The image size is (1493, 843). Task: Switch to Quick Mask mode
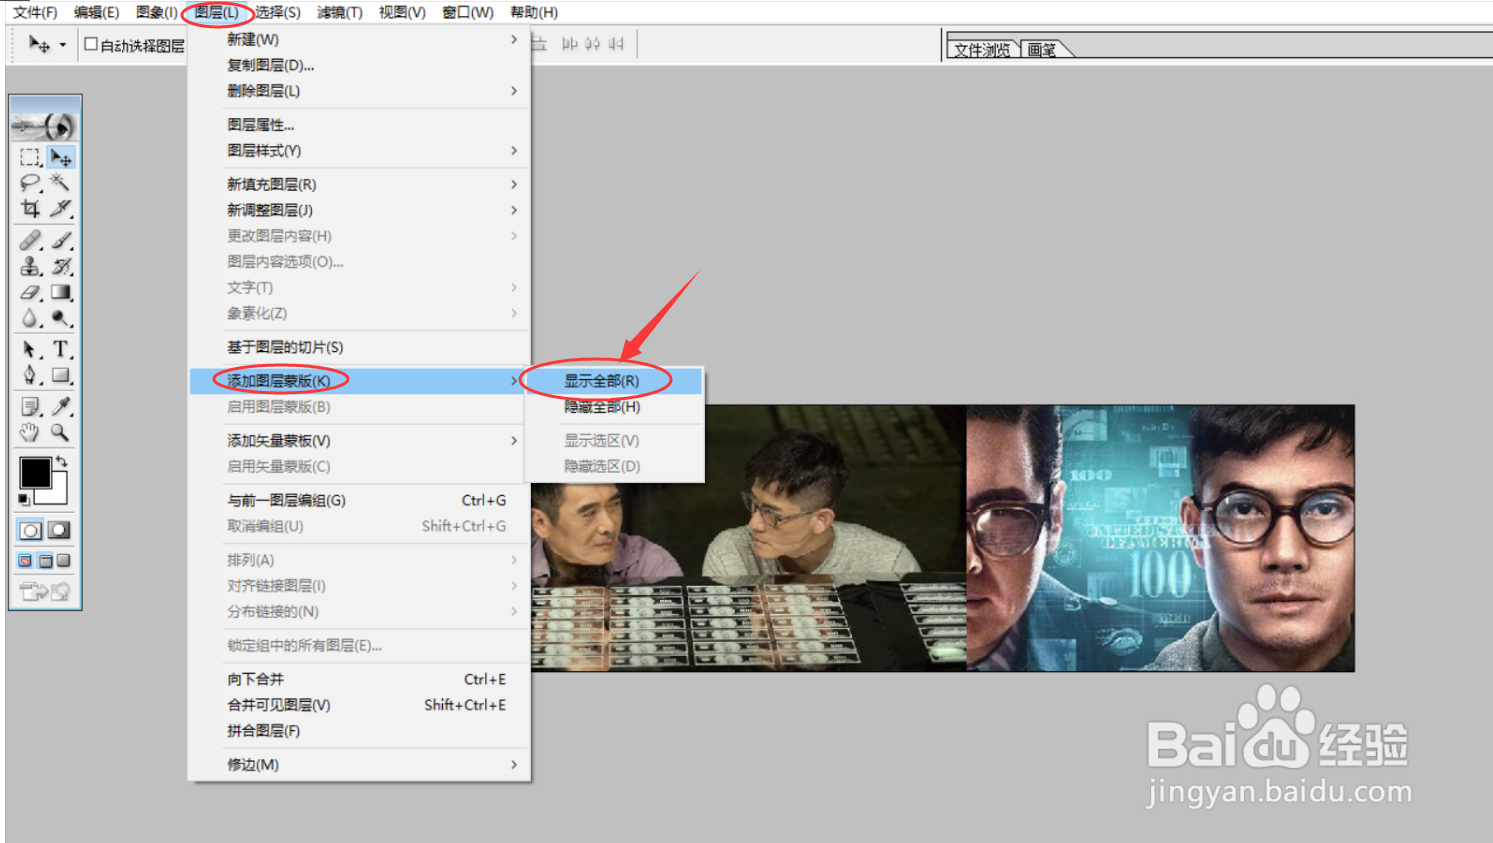(59, 530)
